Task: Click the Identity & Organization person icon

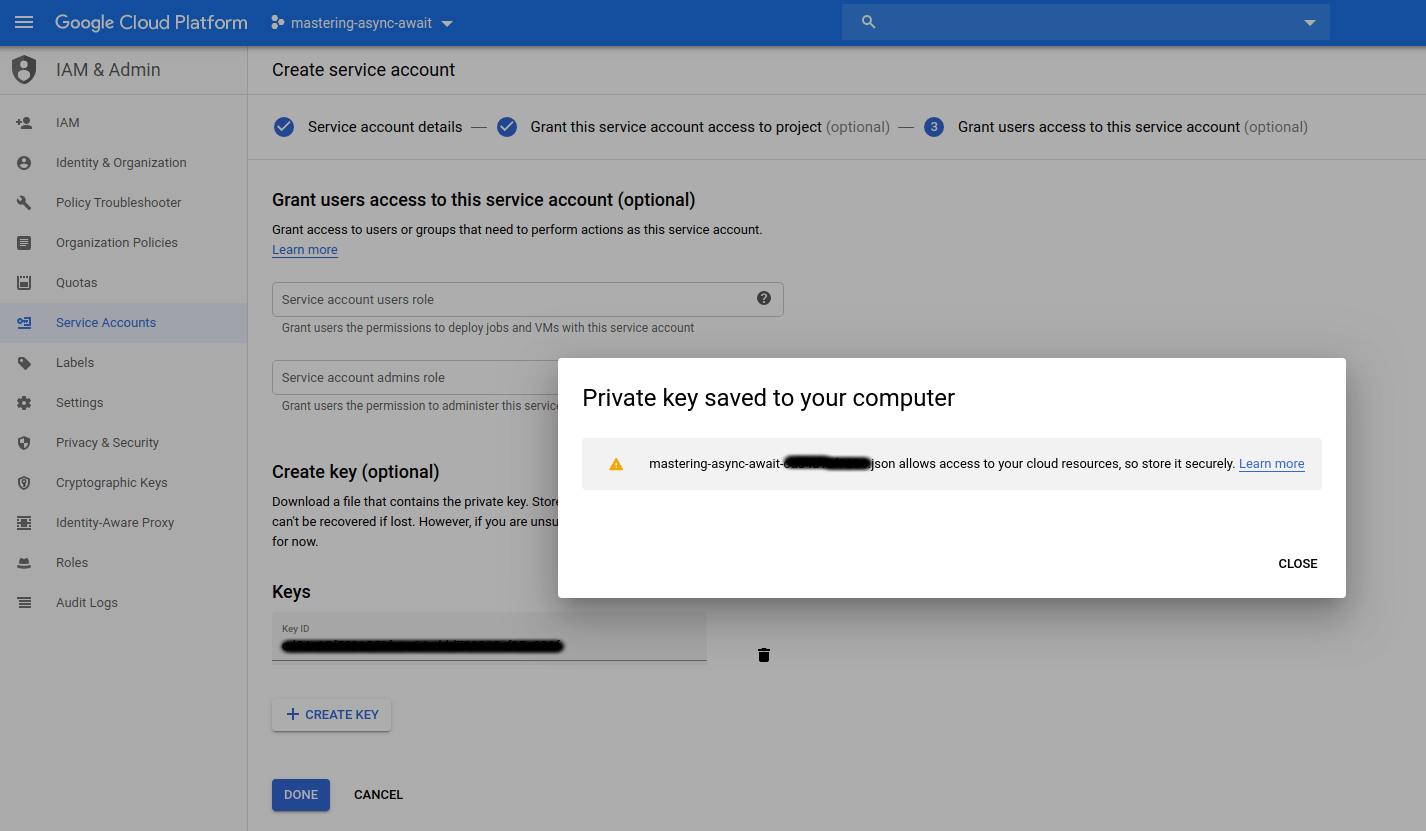Action: 24,163
